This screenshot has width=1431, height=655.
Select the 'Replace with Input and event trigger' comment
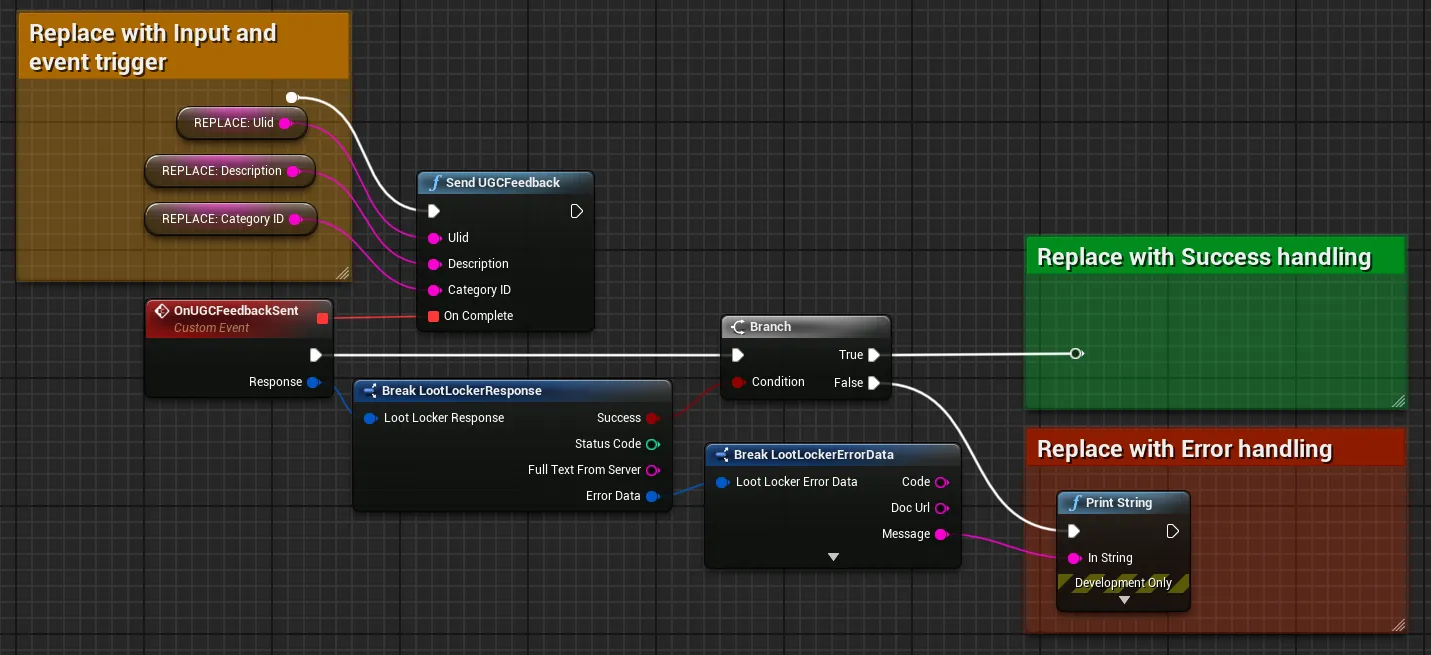click(x=184, y=47)
